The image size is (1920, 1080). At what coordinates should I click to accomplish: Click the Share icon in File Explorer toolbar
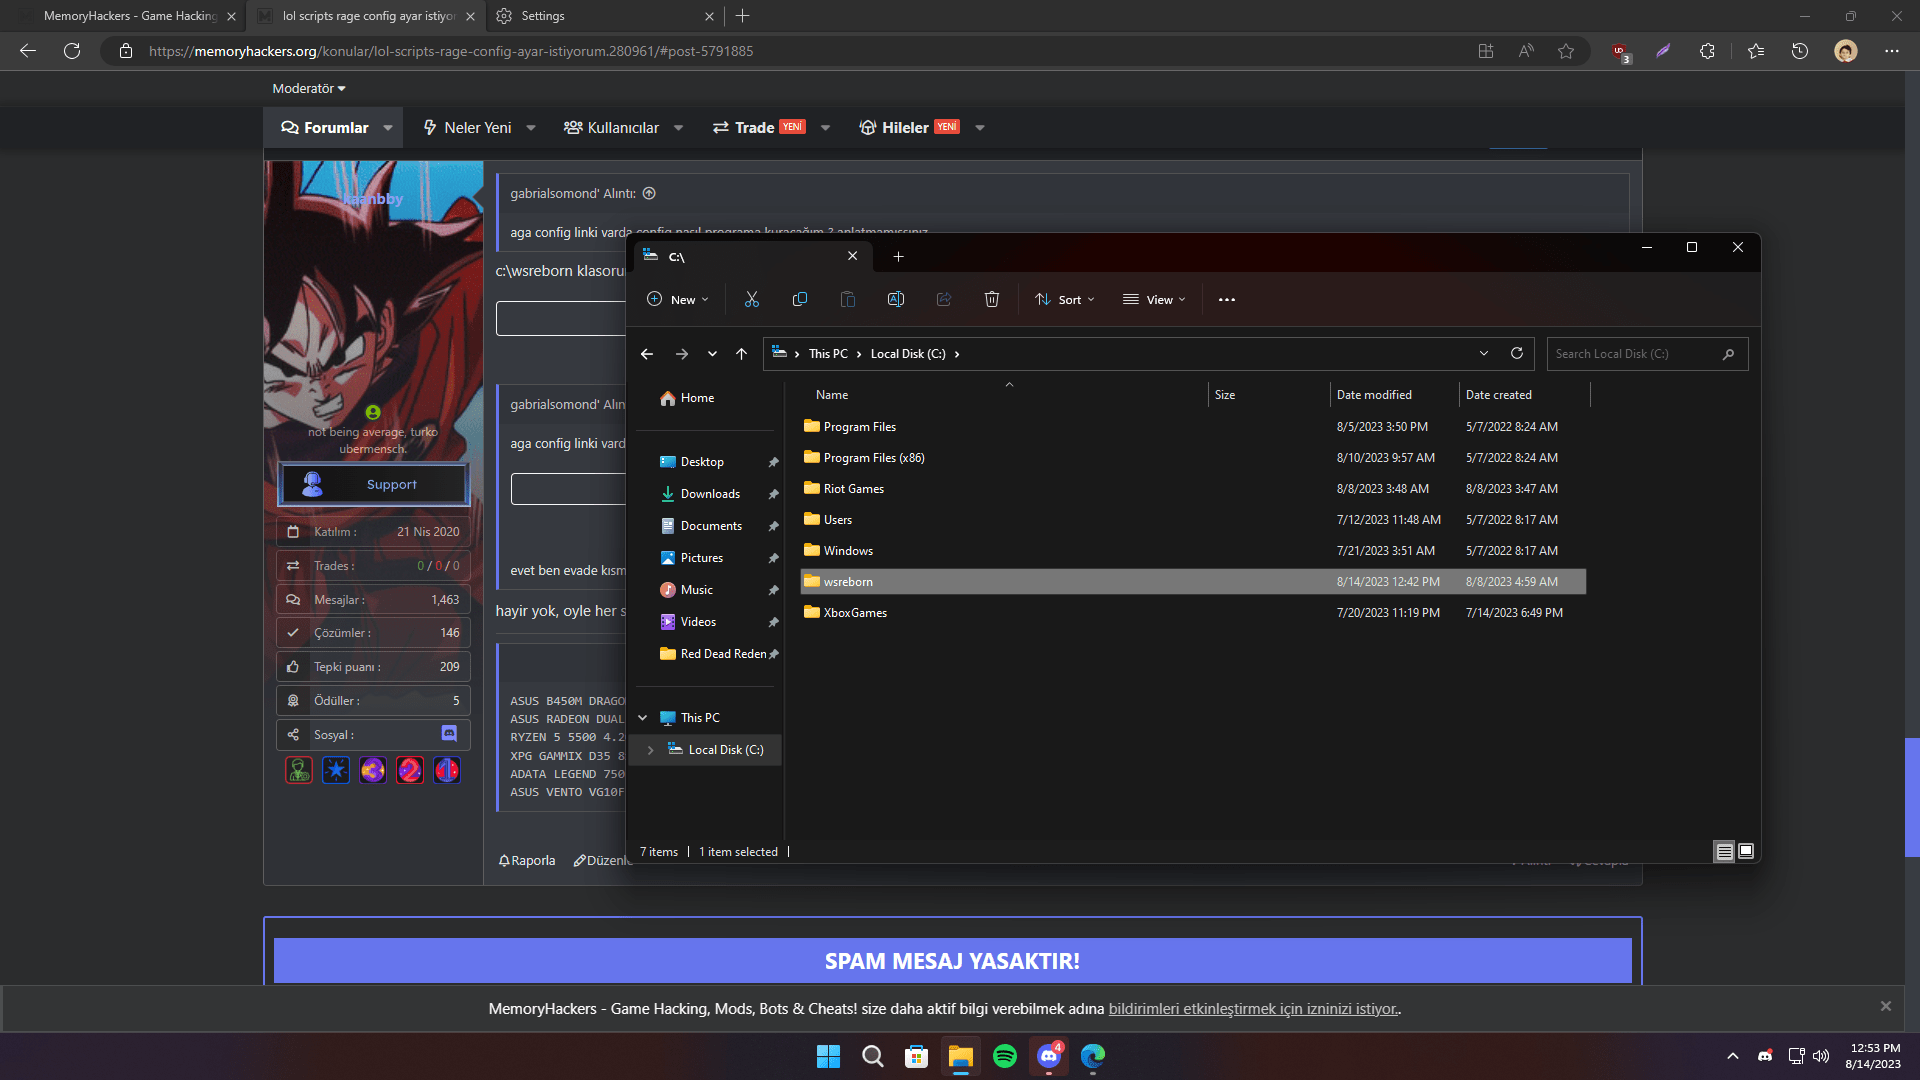[944, 299]
